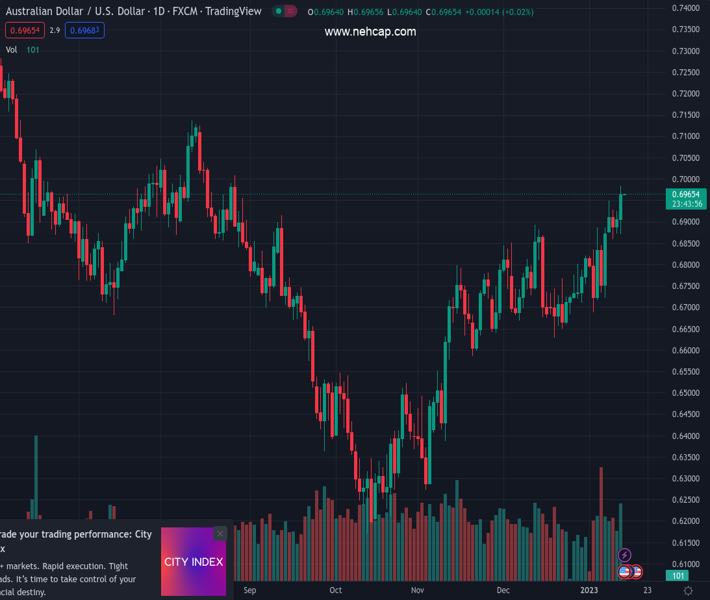Click the Oct label on time axis
710x600 pixels.
pos(336,590)
